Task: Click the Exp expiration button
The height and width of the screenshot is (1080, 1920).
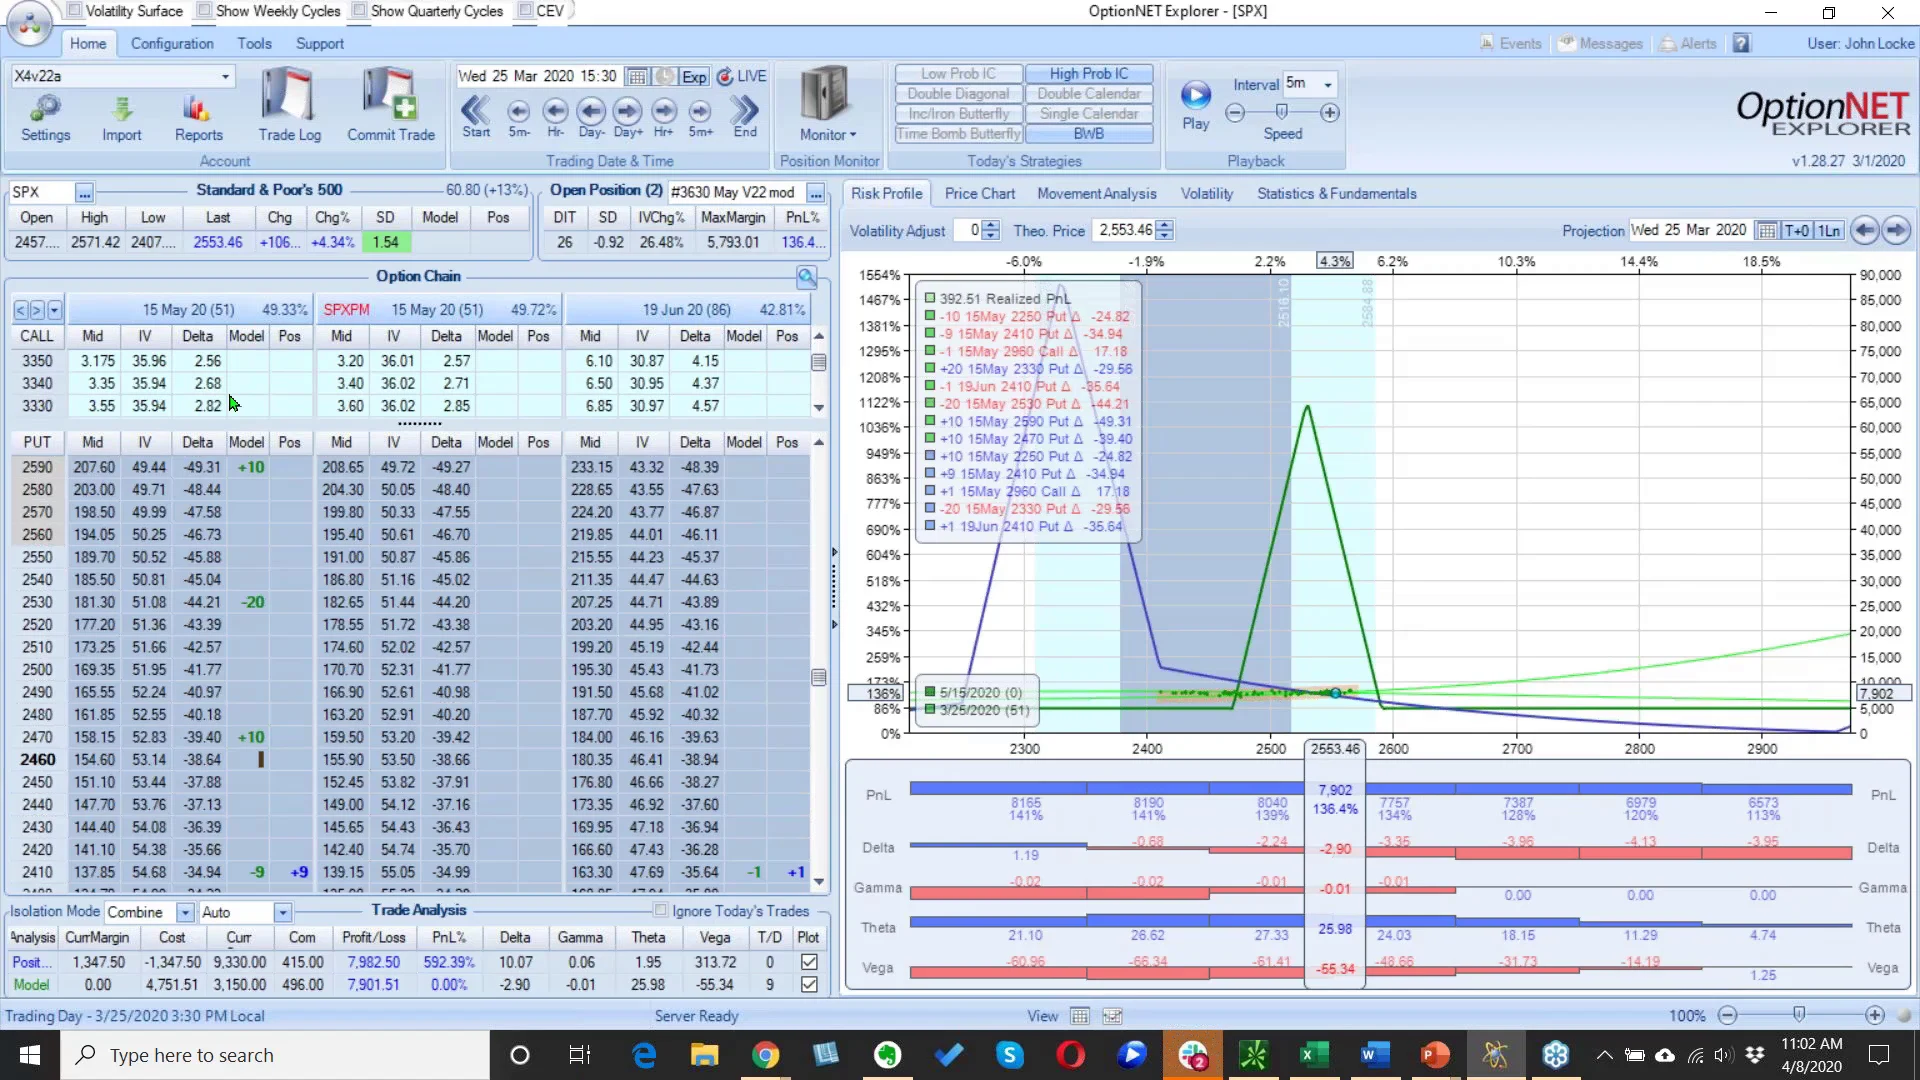Action: click(694, 77)
